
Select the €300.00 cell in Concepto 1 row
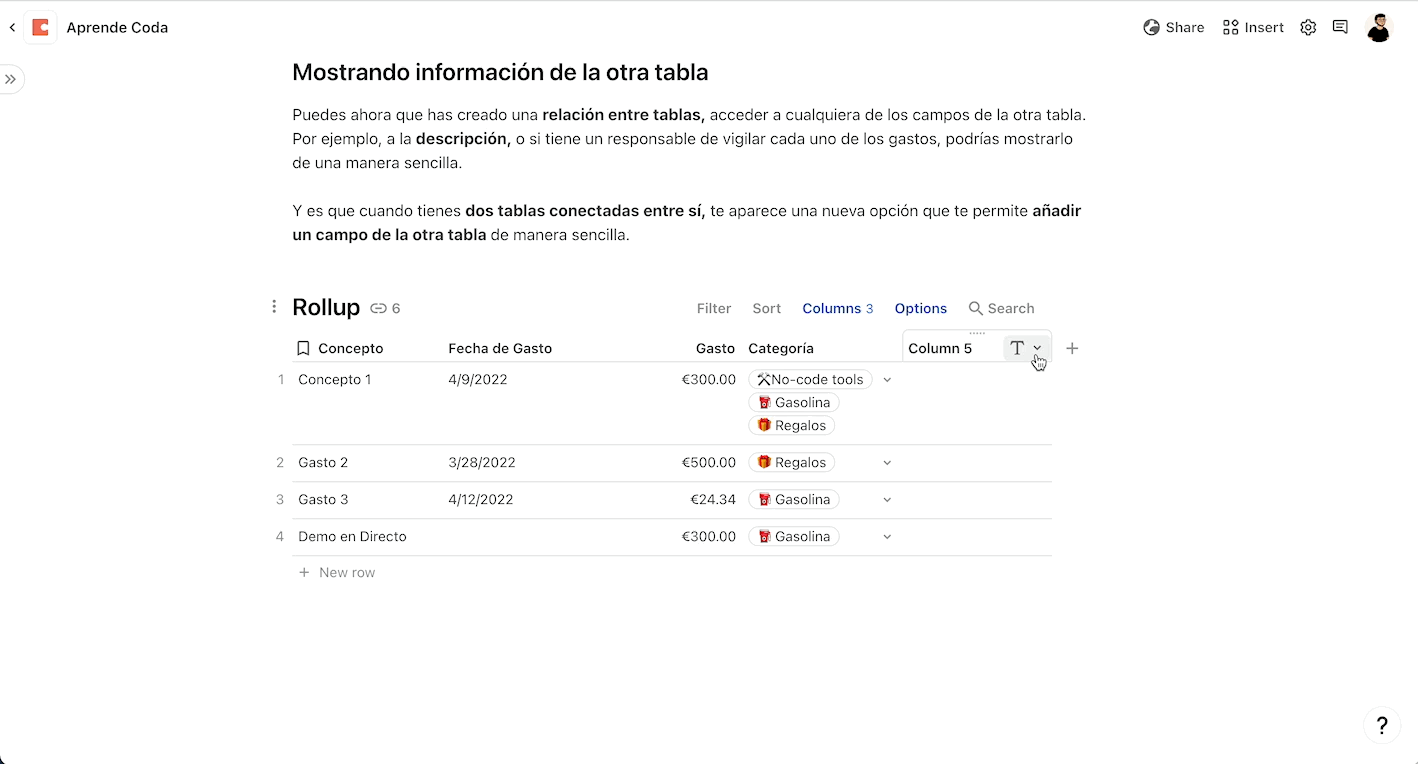(709, 379)
